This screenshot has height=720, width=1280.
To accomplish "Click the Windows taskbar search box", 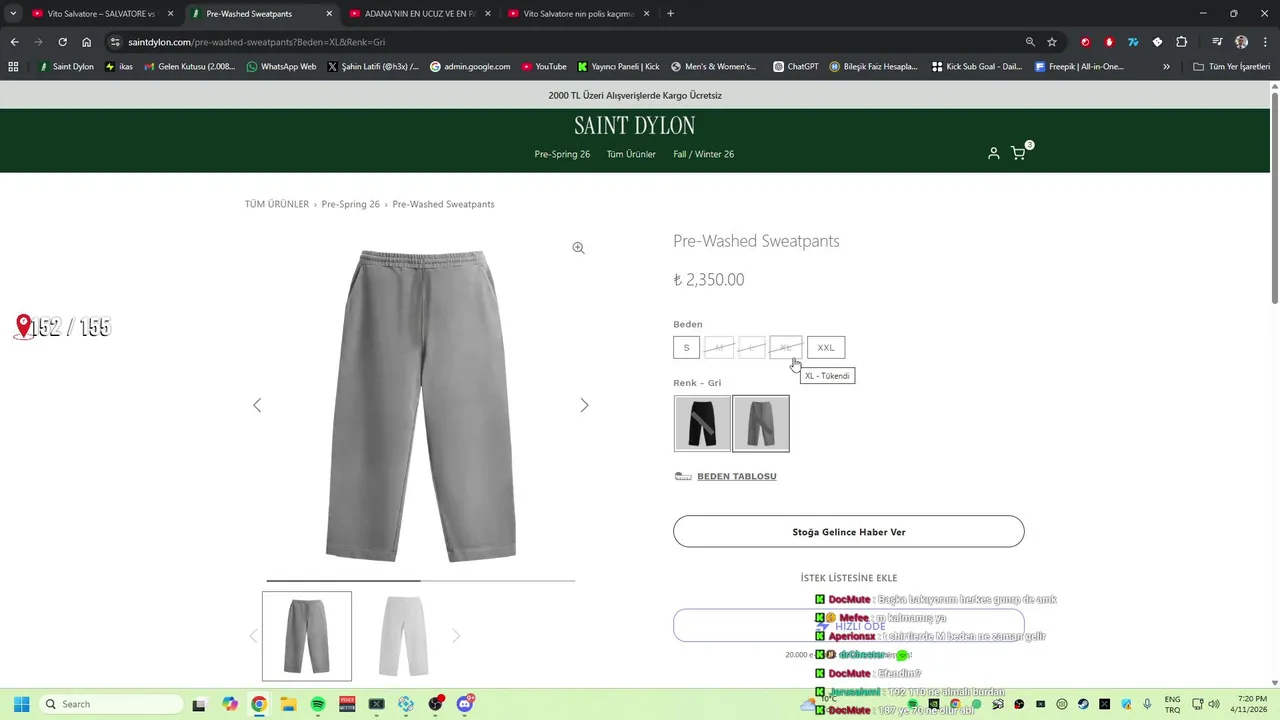I will pyautogui.click(x=111, y=704).
